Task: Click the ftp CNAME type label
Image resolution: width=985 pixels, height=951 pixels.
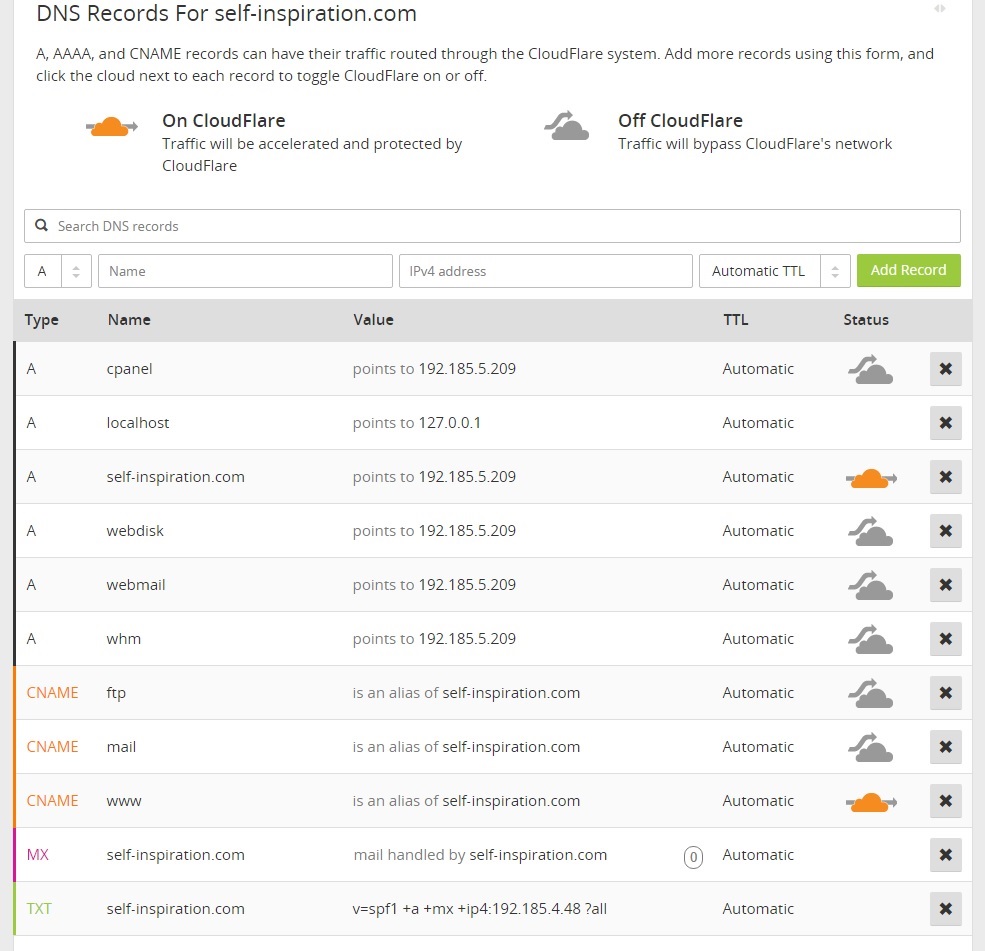Action: tap(52, 693)
